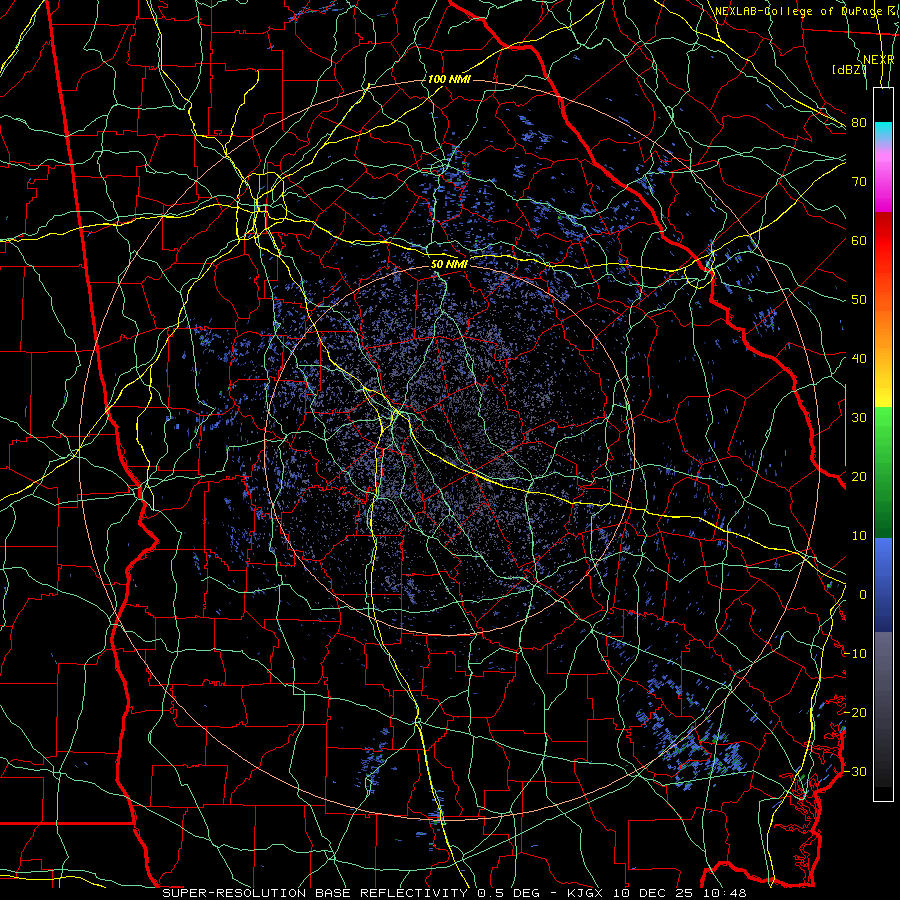
Task: Click the 10 value on the dBZ scale
Action: coord(859,536)
